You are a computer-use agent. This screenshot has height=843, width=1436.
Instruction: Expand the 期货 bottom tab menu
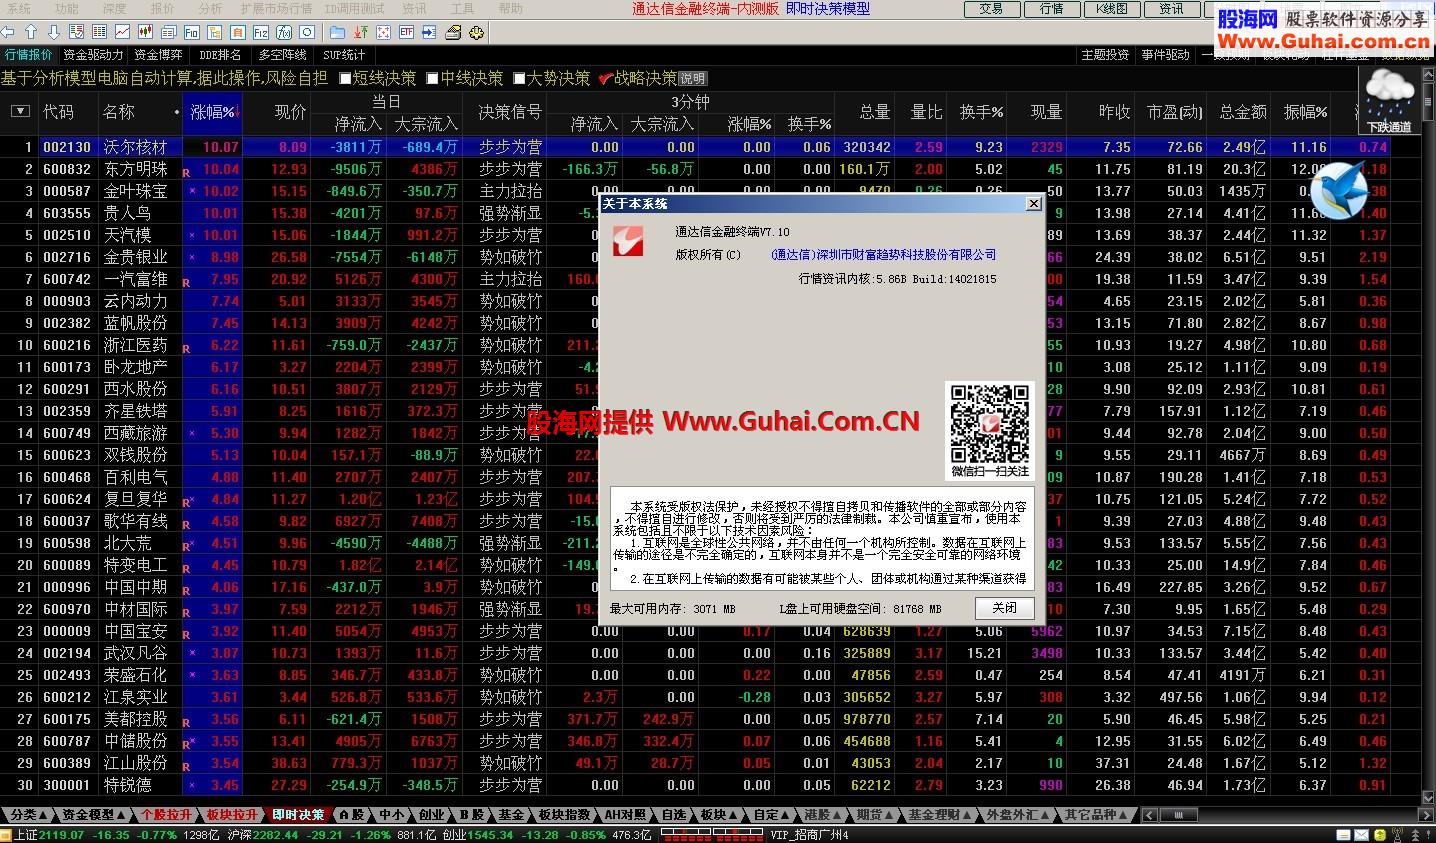tap(874, 815)
